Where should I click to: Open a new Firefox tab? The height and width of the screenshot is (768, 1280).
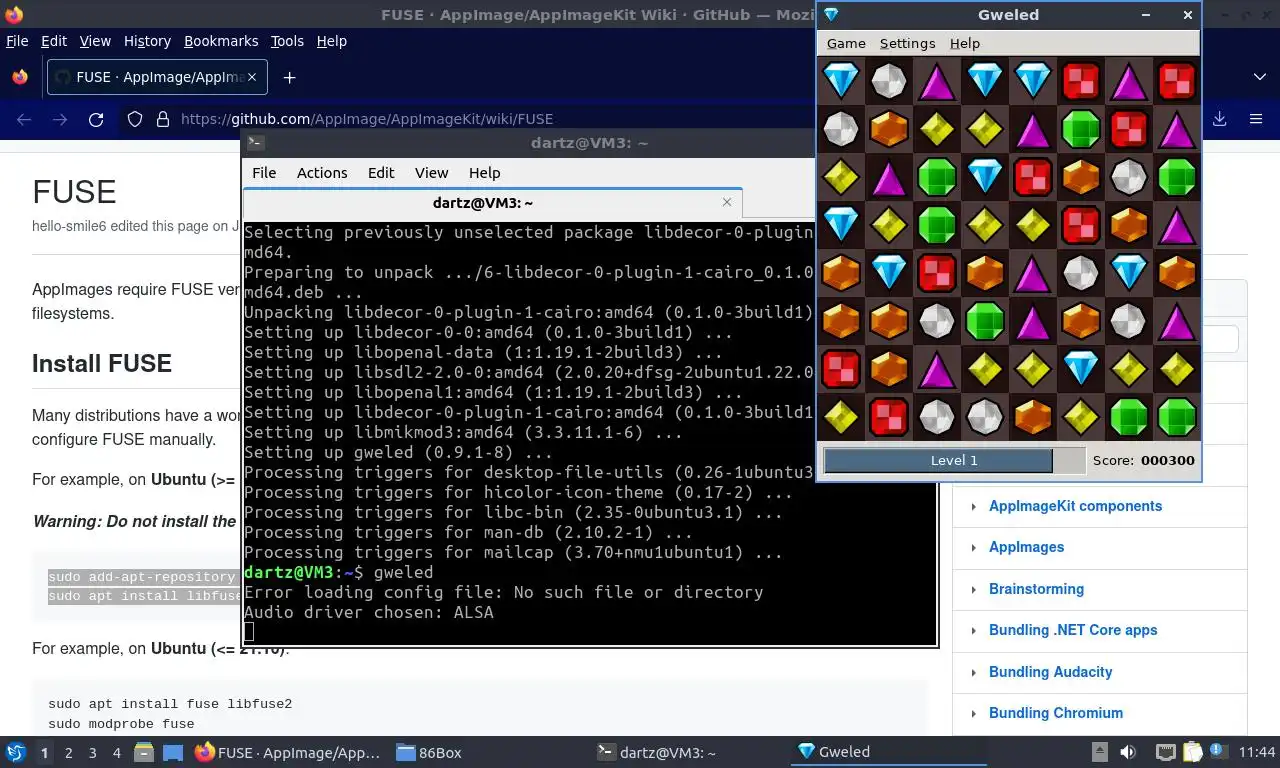click(289, 77)
